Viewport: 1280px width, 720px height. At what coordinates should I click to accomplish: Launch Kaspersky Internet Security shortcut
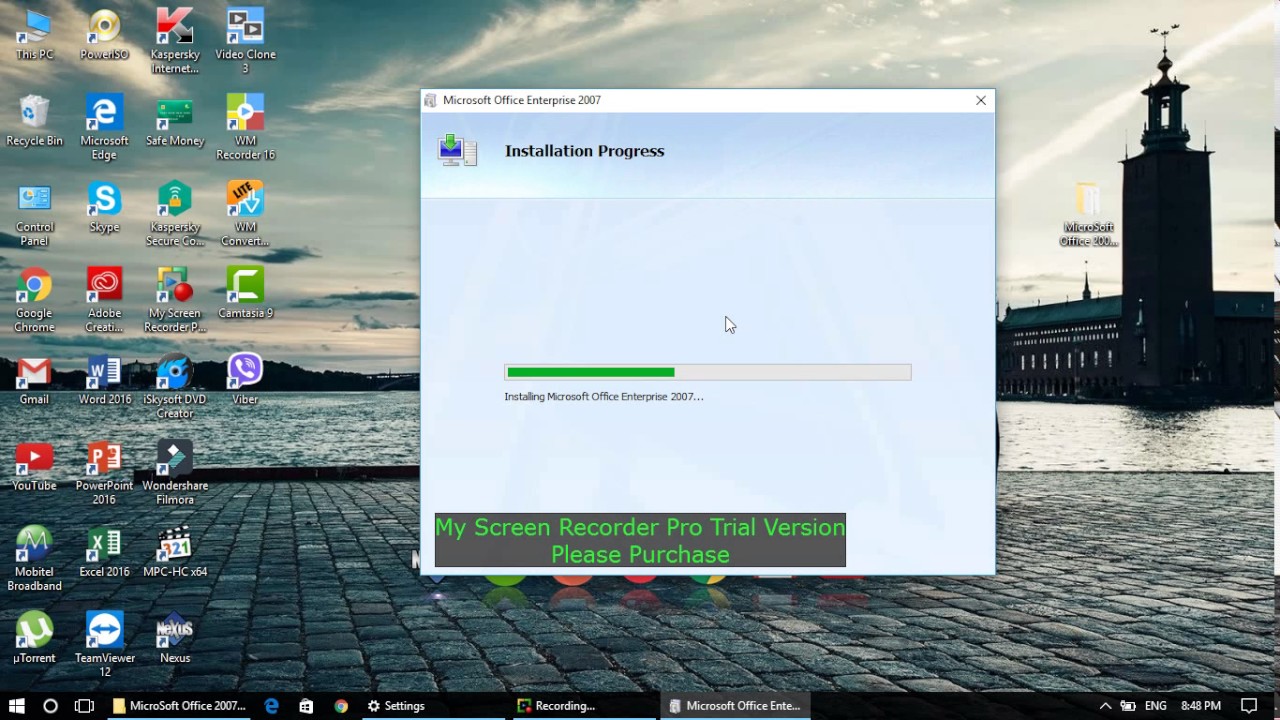pyautogui.click(x=175, y=42)
